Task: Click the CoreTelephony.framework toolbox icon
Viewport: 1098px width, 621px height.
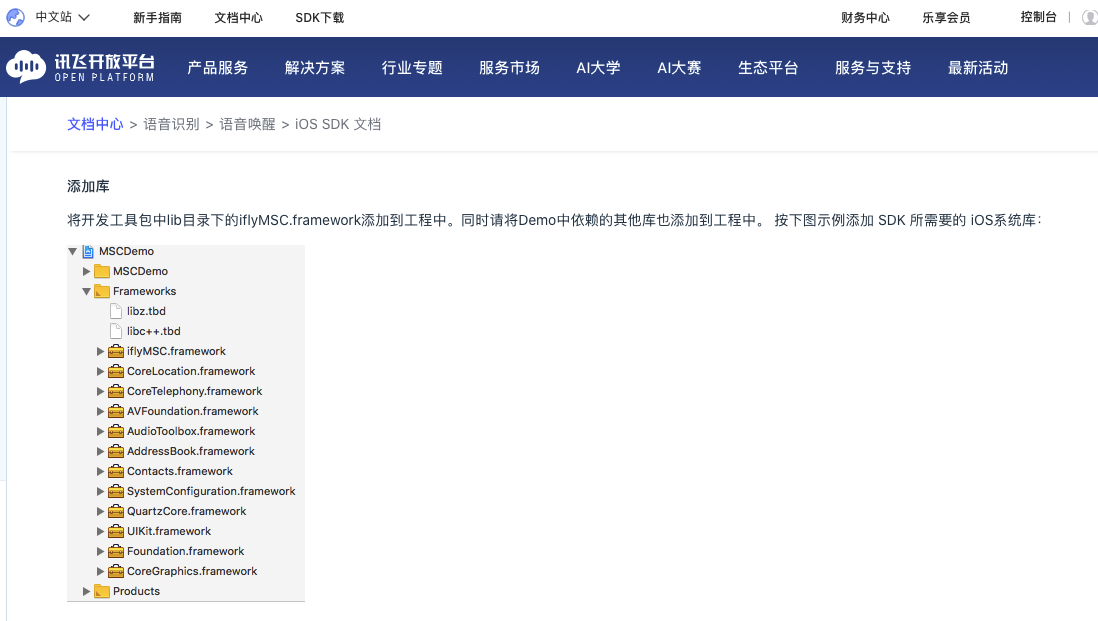Action: [116, 391]
